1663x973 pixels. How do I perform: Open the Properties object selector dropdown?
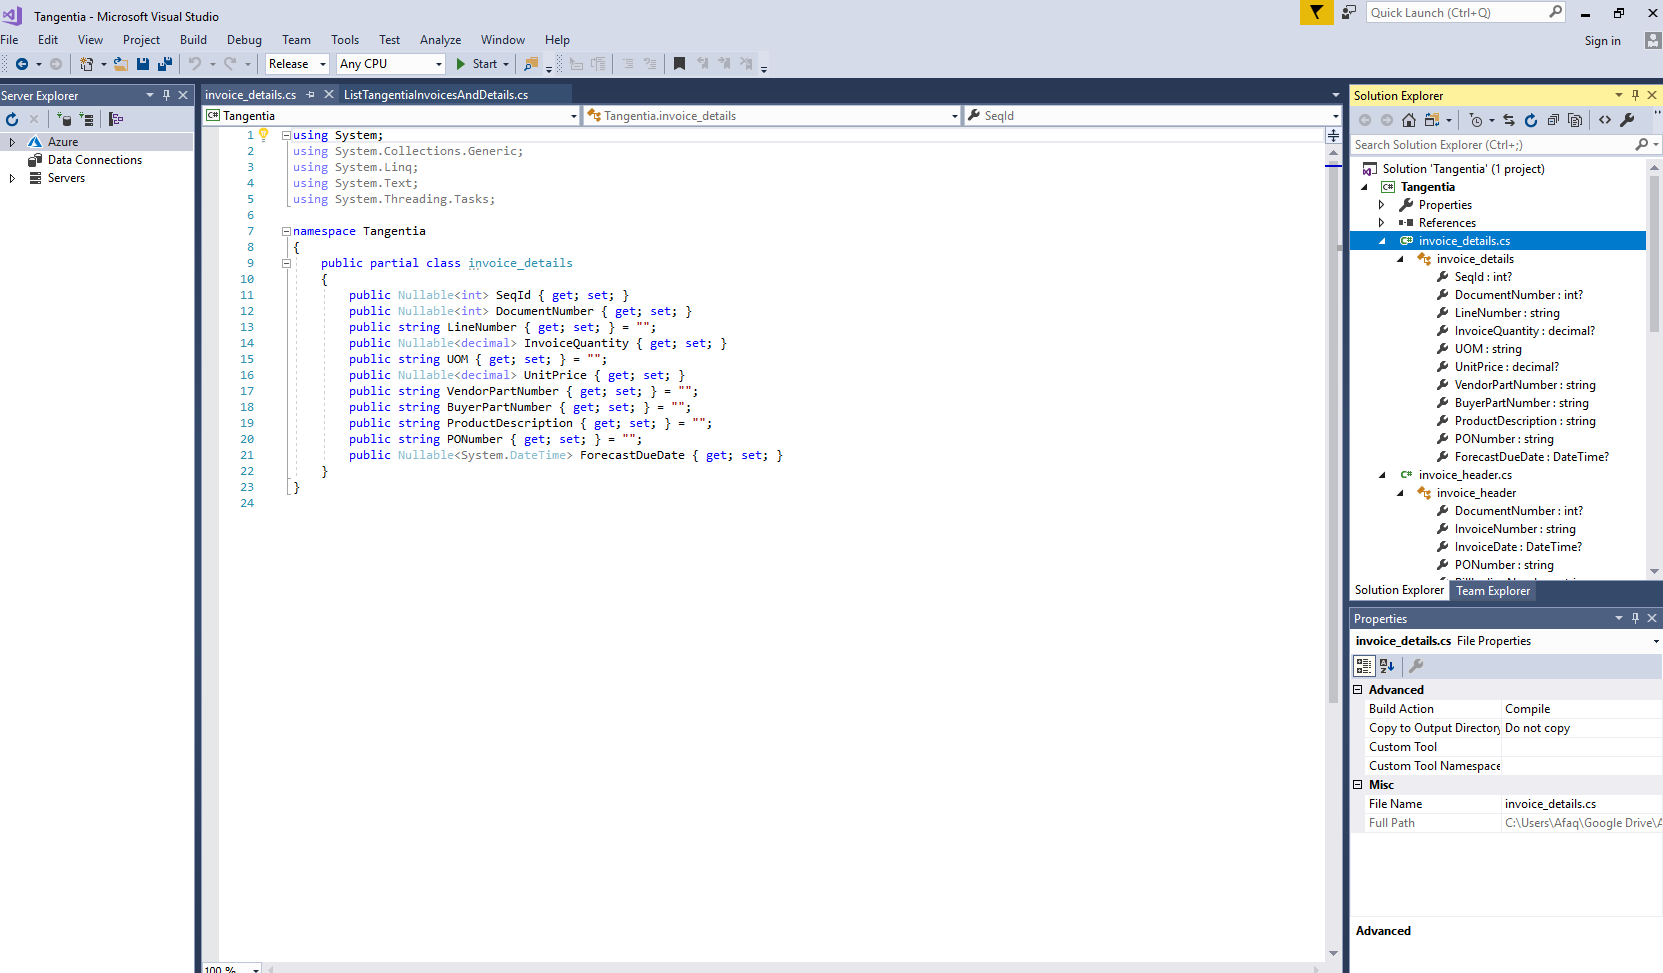[x=1656, y=642]
